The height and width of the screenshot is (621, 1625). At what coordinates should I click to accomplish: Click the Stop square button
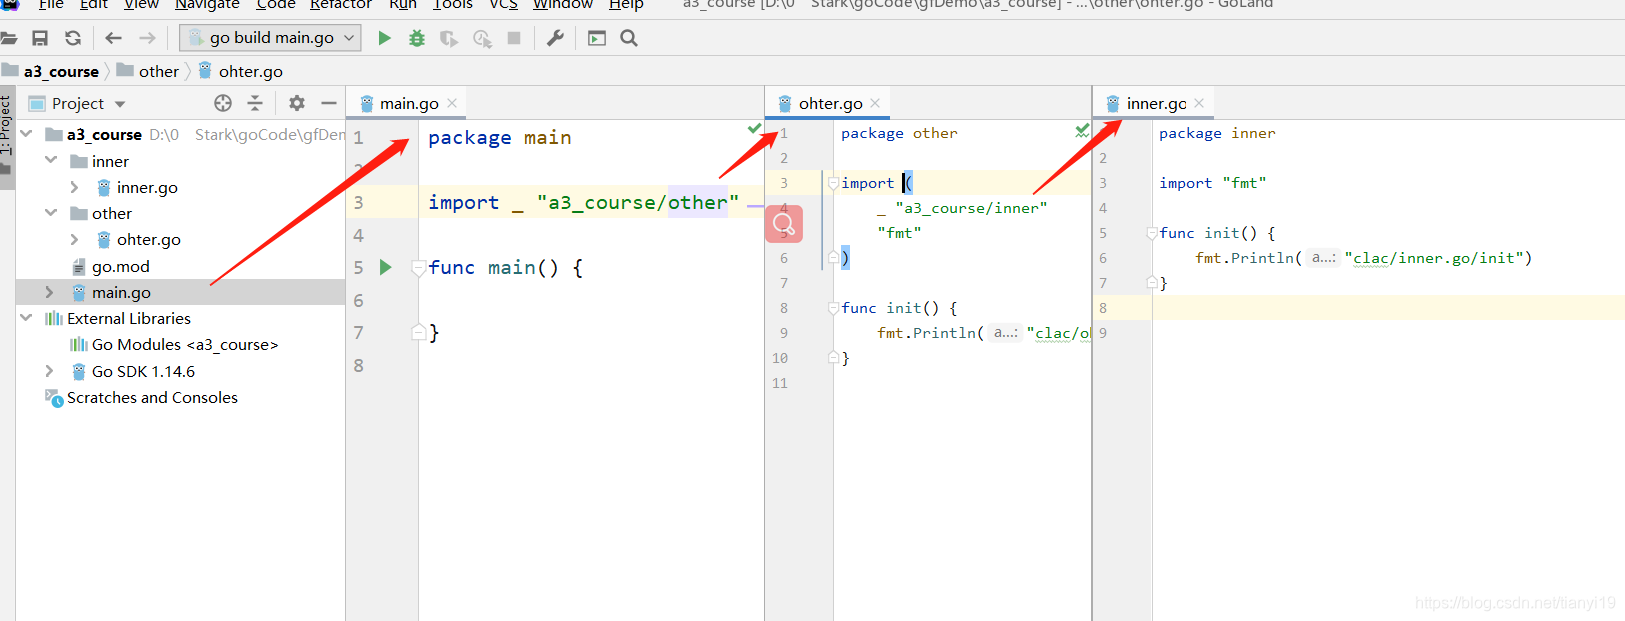[514, 38]
